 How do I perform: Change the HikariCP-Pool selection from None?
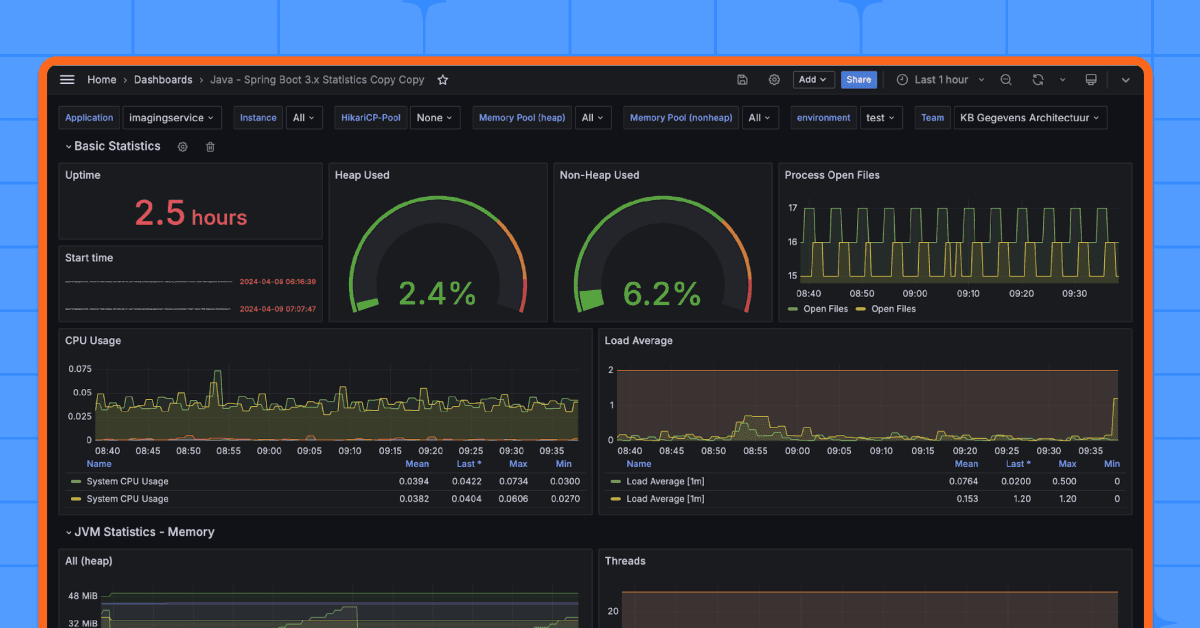click(434, 117)
